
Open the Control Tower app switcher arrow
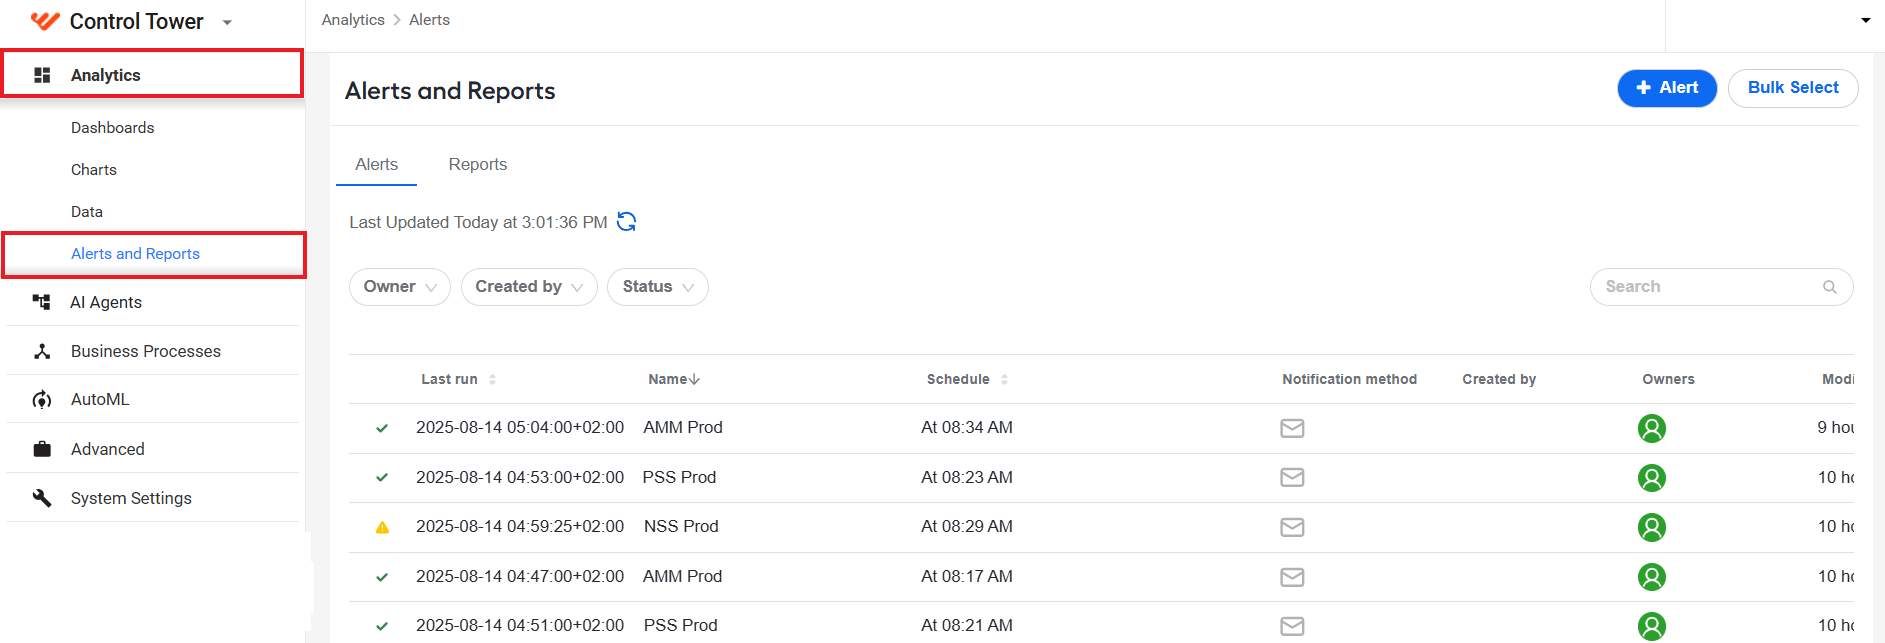[x=227, y=22]
